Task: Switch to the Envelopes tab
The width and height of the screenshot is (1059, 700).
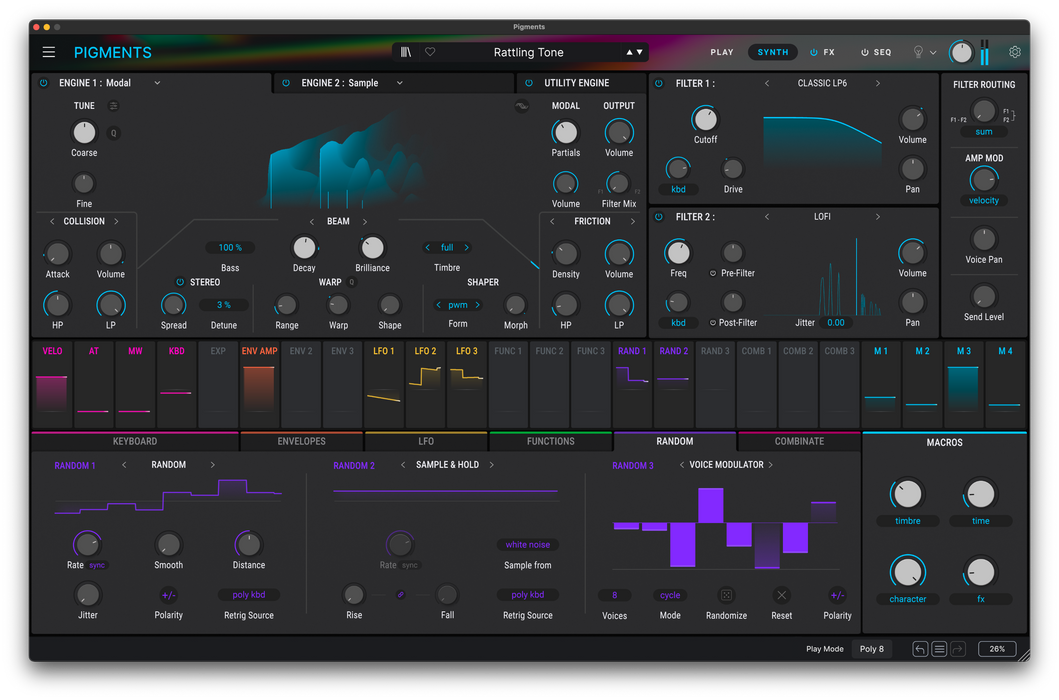Action: click(x=301, y=441)
